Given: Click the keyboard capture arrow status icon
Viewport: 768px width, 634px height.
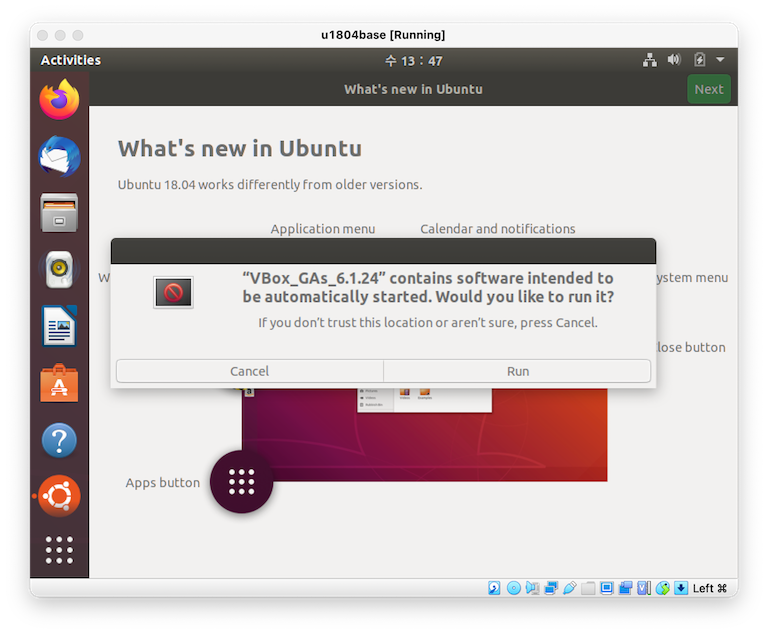Looking at the screenshot, I should (681, 587).
